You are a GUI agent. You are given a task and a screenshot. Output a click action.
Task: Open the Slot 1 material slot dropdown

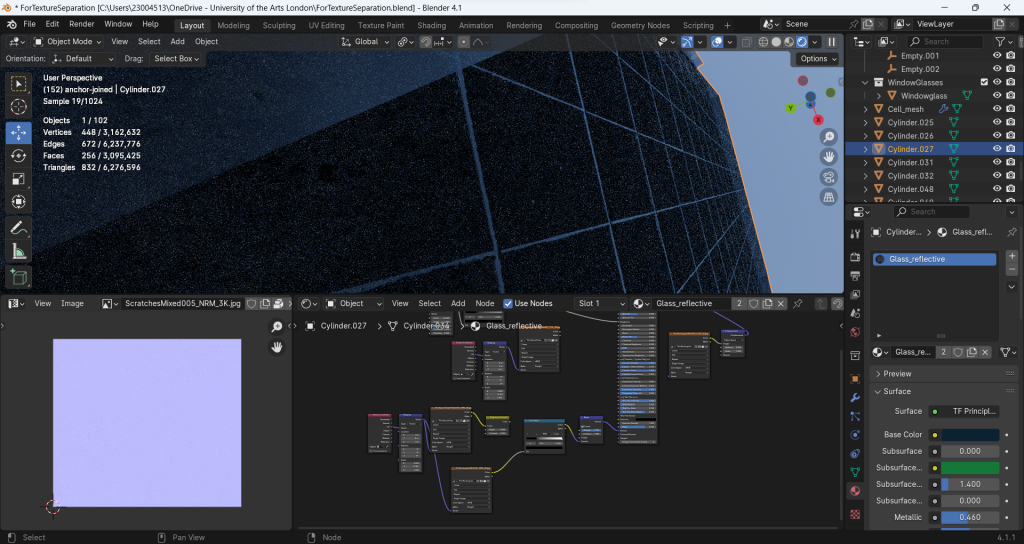pyautogui.click(x=601, y=303)
